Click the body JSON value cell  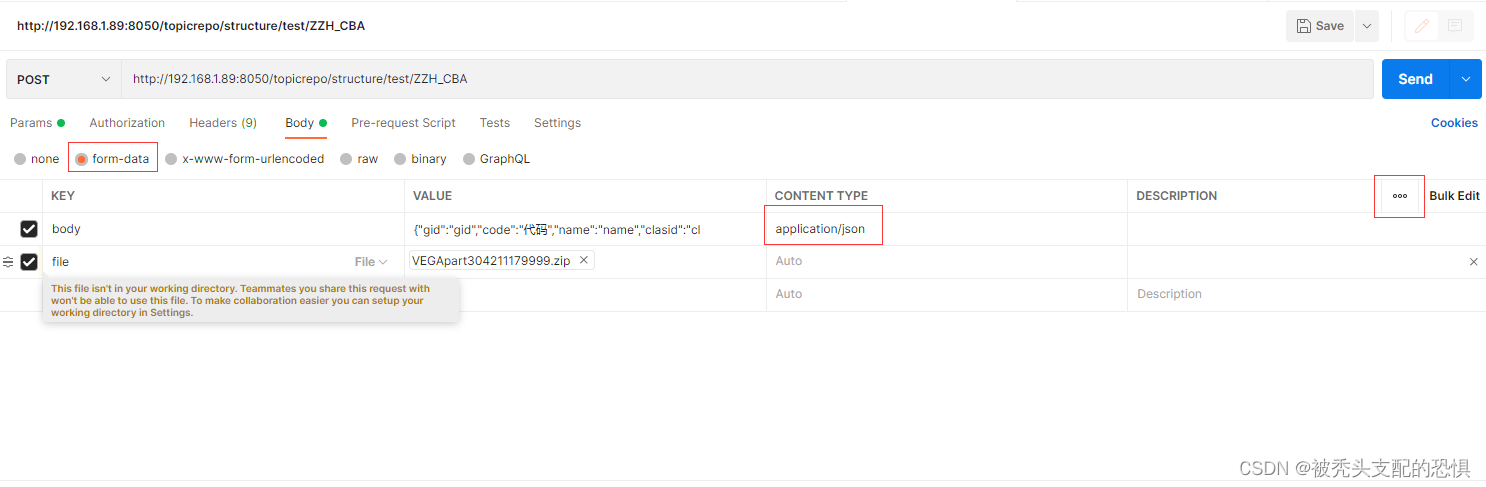tap(586, 229)
